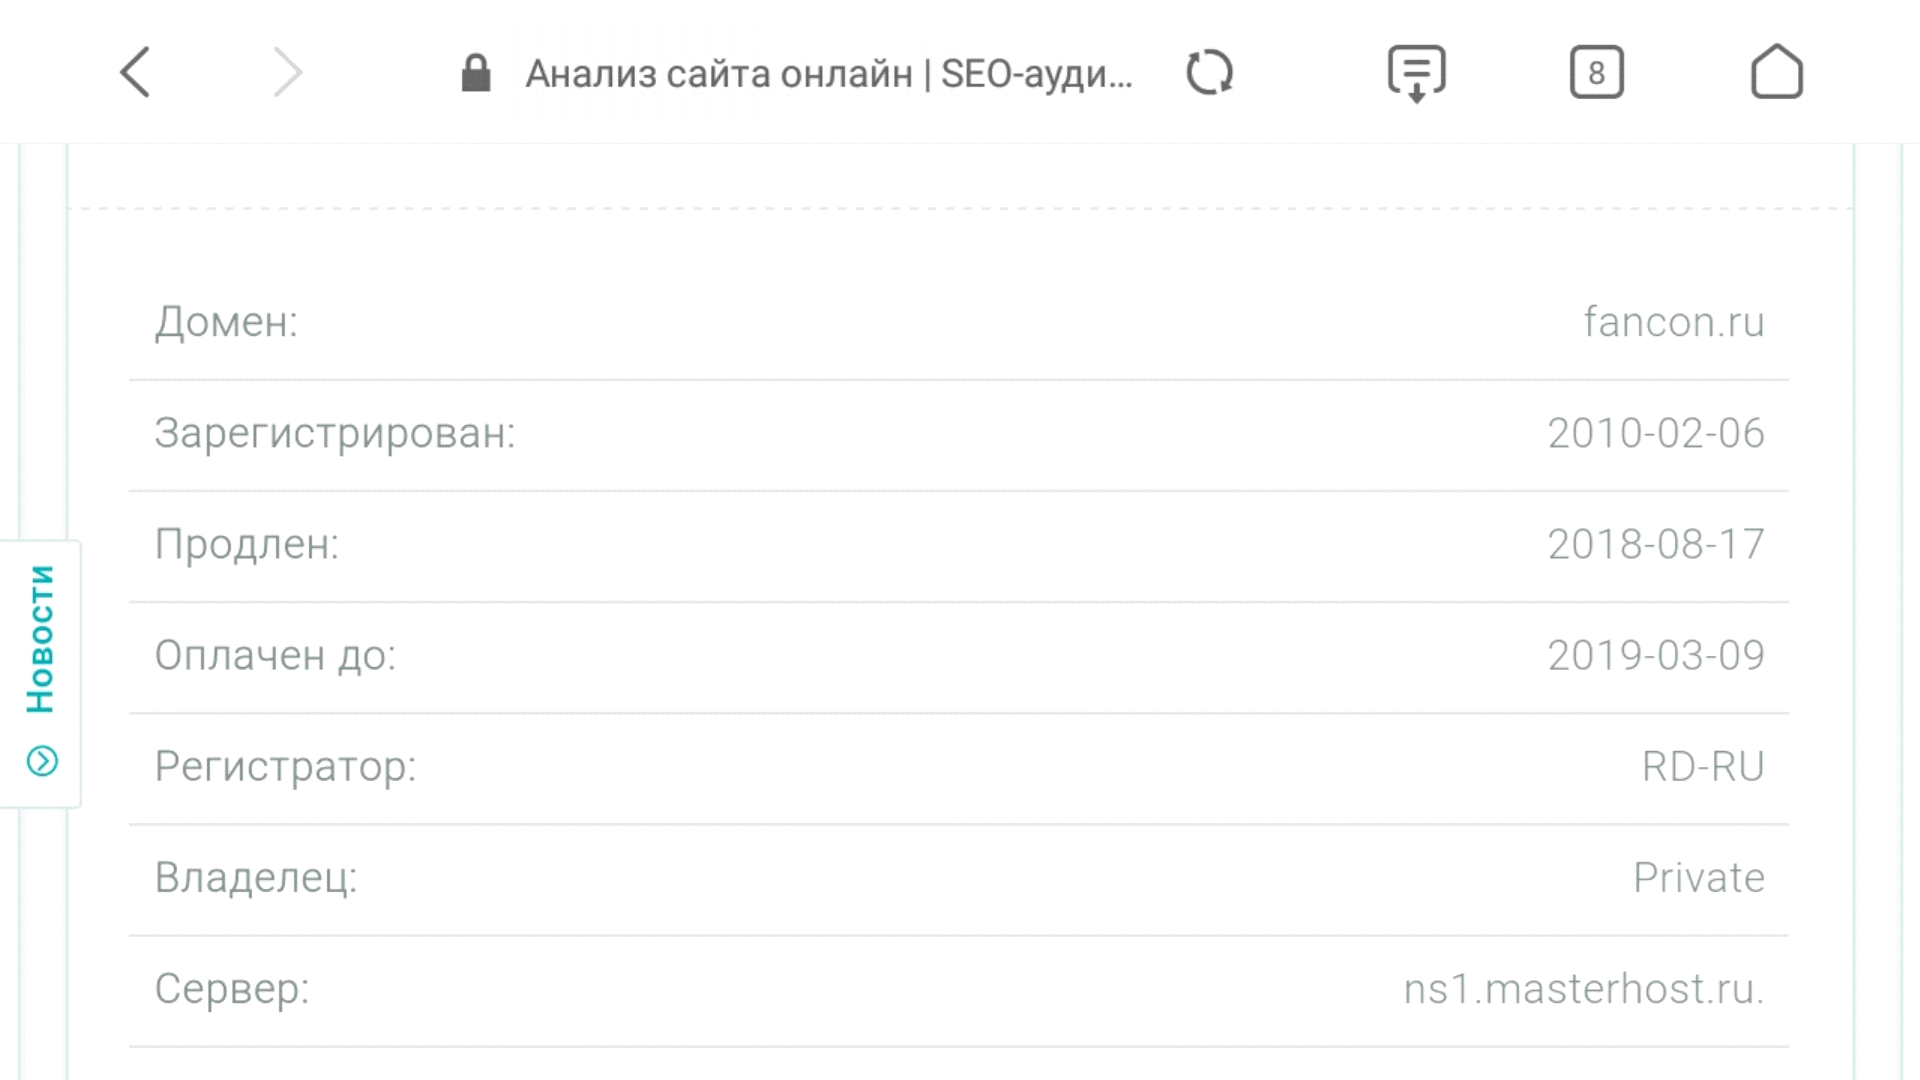Tap the browser back arrow
Viewport: 1920px width, 1080px height.
[135, 72]
